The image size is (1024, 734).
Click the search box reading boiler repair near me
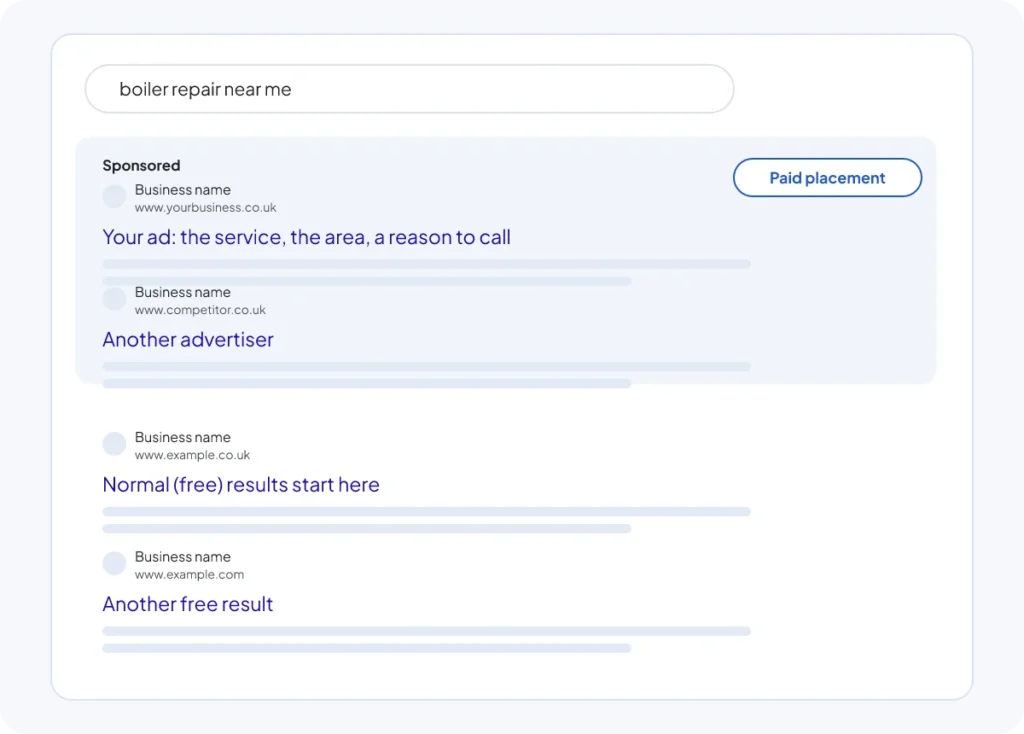(x=409, y=89)
